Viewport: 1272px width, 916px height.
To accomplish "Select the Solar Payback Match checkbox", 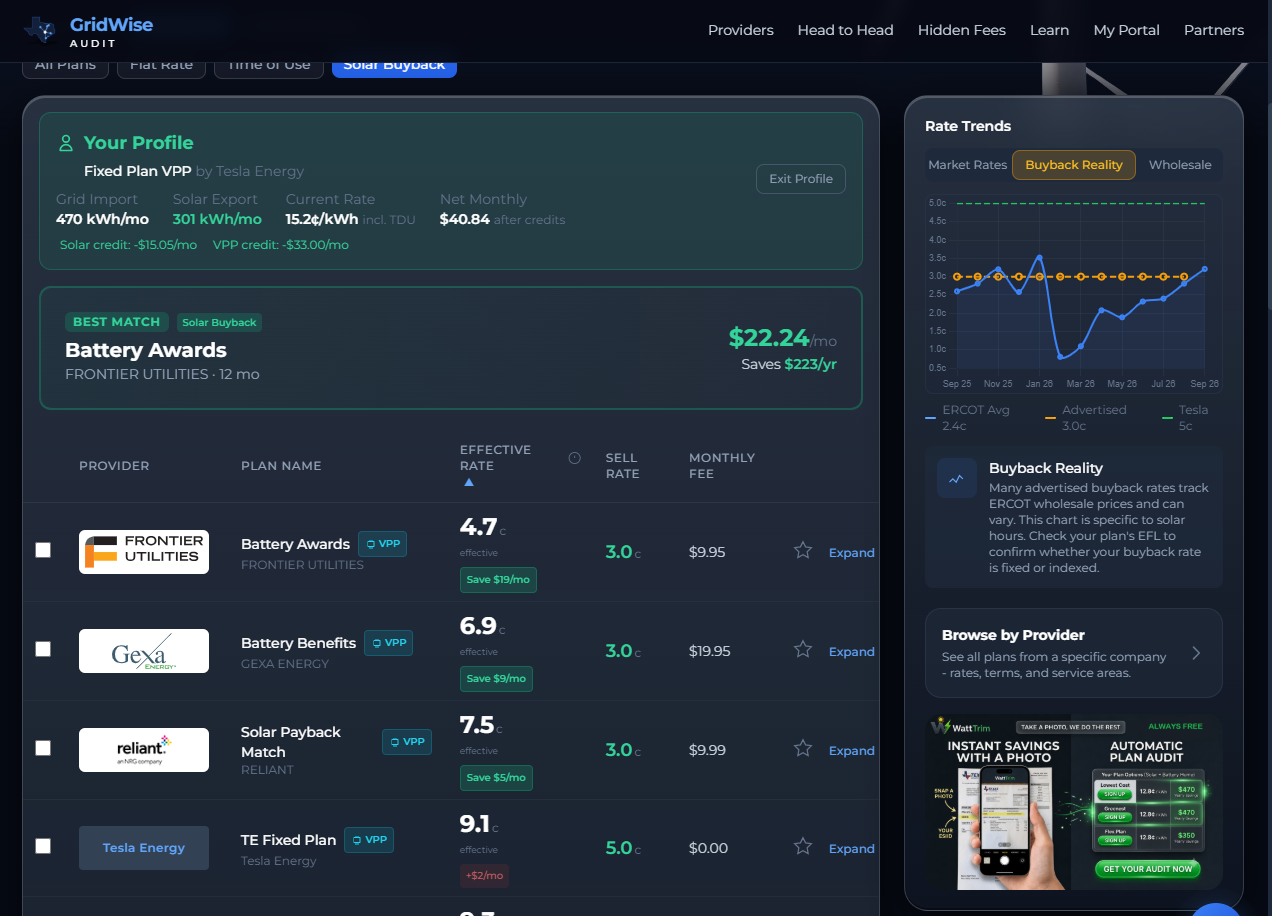I will 43,748.
